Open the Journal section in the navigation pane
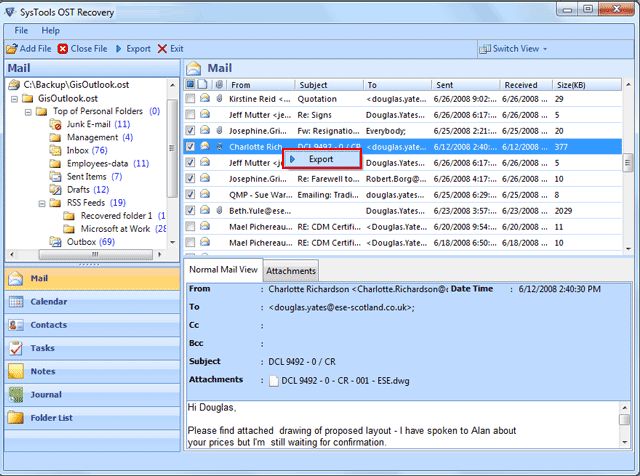The height and width of the screenshot is (476, 640). coord(46,393)
